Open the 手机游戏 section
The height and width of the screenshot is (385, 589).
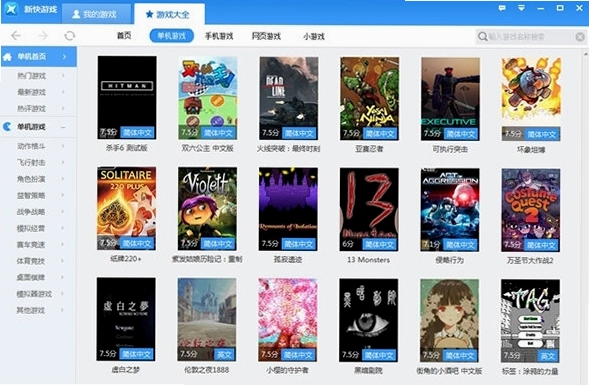click(x=219, y=36)
